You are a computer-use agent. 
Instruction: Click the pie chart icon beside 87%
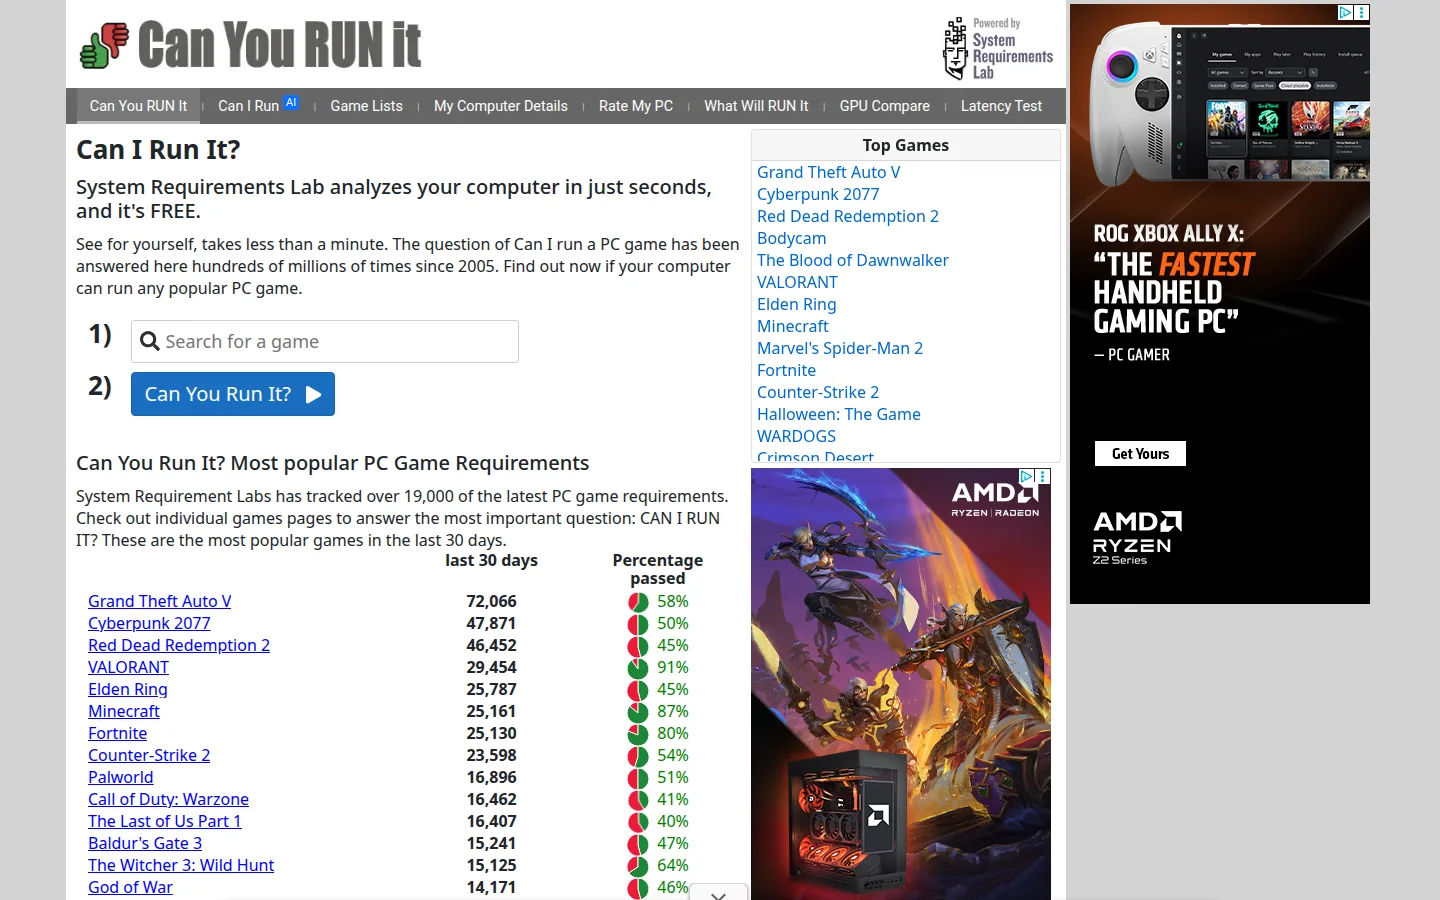pos(638,712)
